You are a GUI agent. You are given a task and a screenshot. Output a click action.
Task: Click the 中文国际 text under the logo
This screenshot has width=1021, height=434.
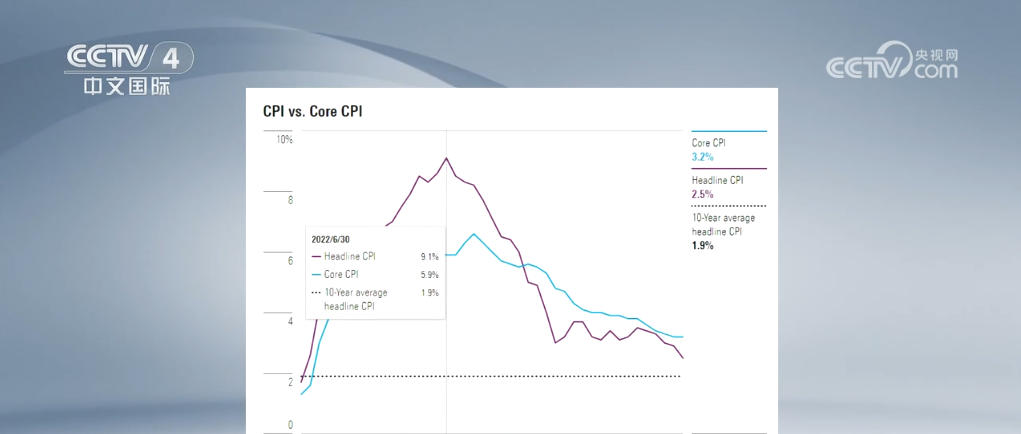[127, 87]
